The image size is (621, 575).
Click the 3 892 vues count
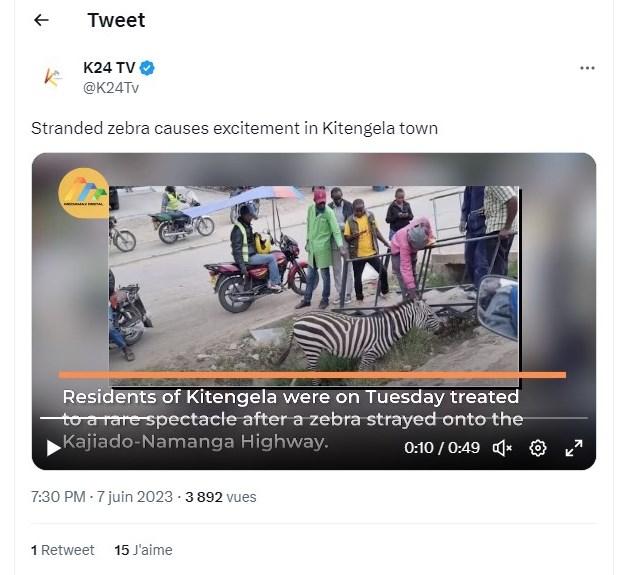(x=221, y=497)
